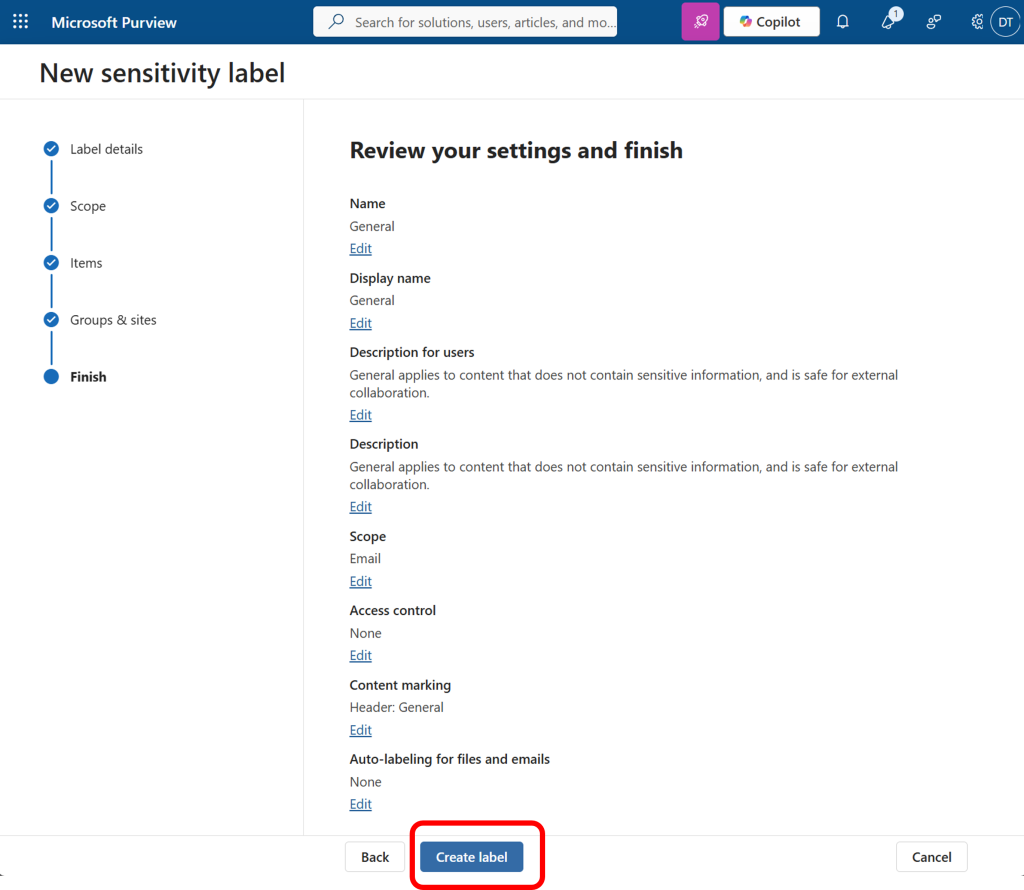The height and width of the screenshot is (890, 1024).
Task: Click the search for solutions input field
Action: click(x=465, y=22)
